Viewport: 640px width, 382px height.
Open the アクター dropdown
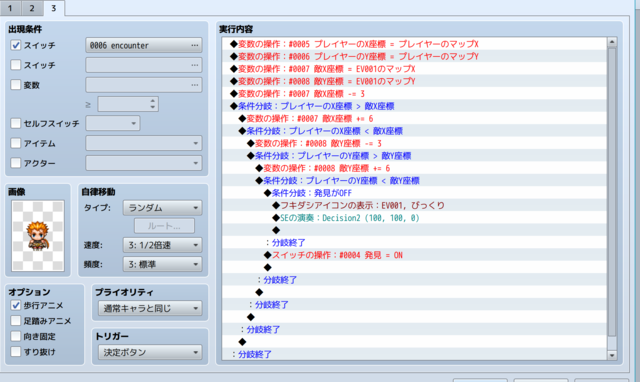[144, 163]
